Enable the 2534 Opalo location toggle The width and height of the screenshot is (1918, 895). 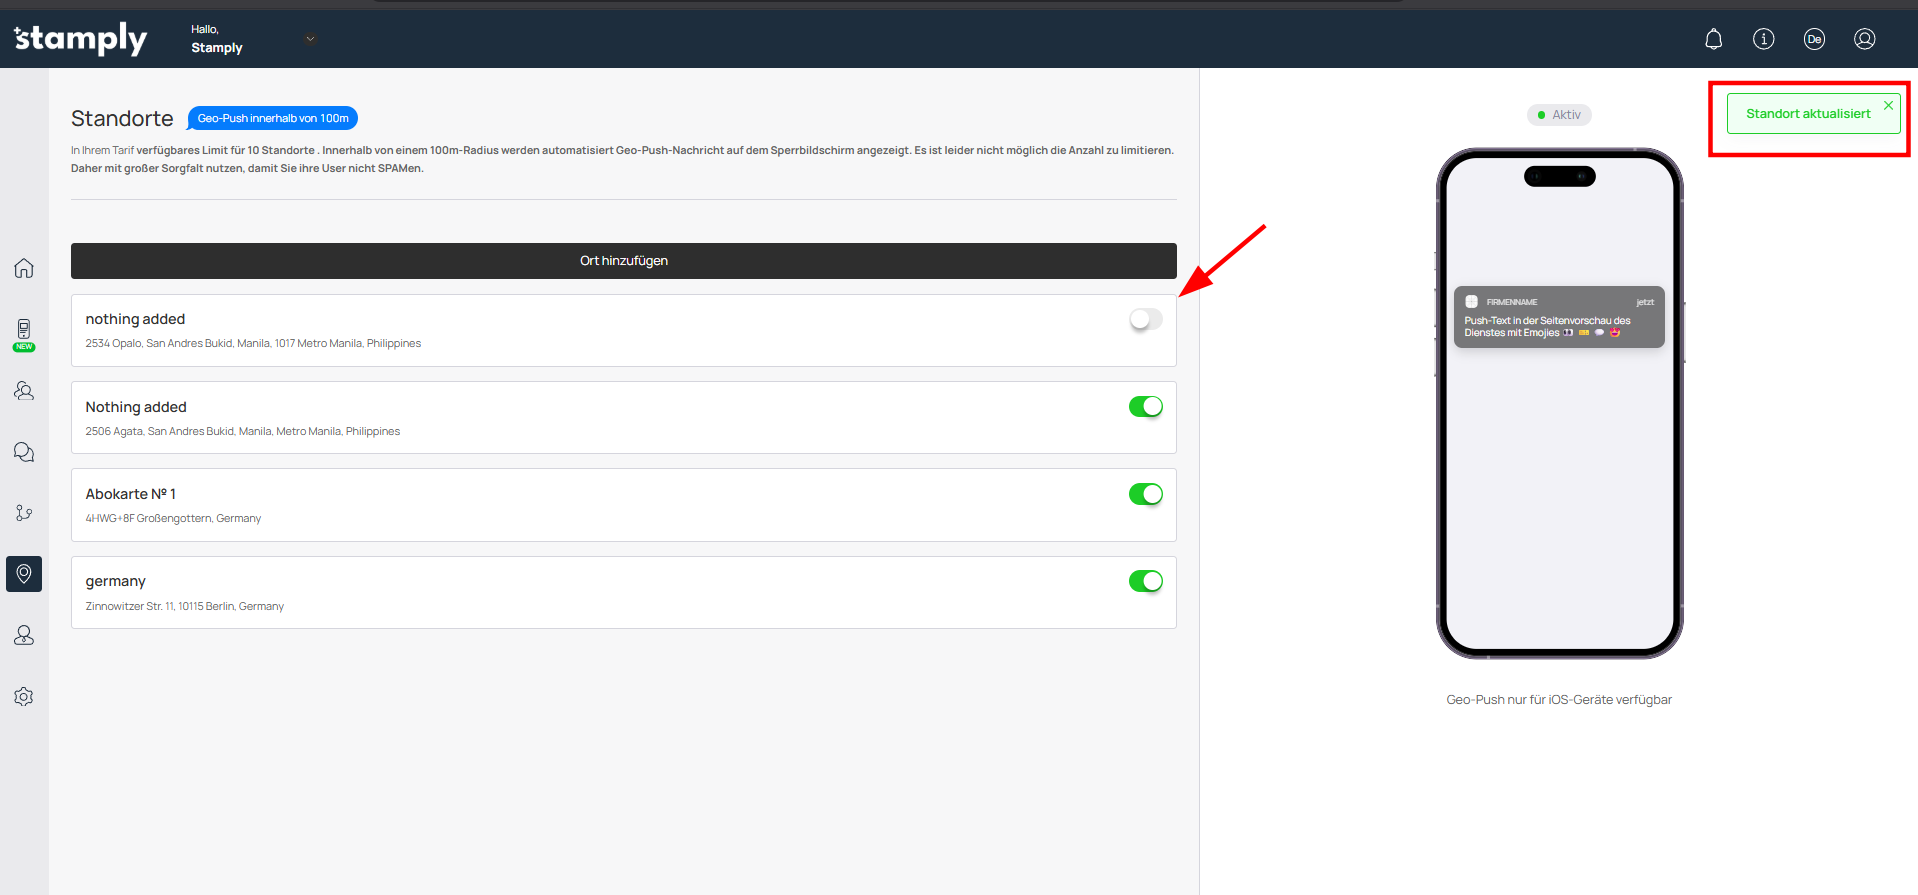1145,320
